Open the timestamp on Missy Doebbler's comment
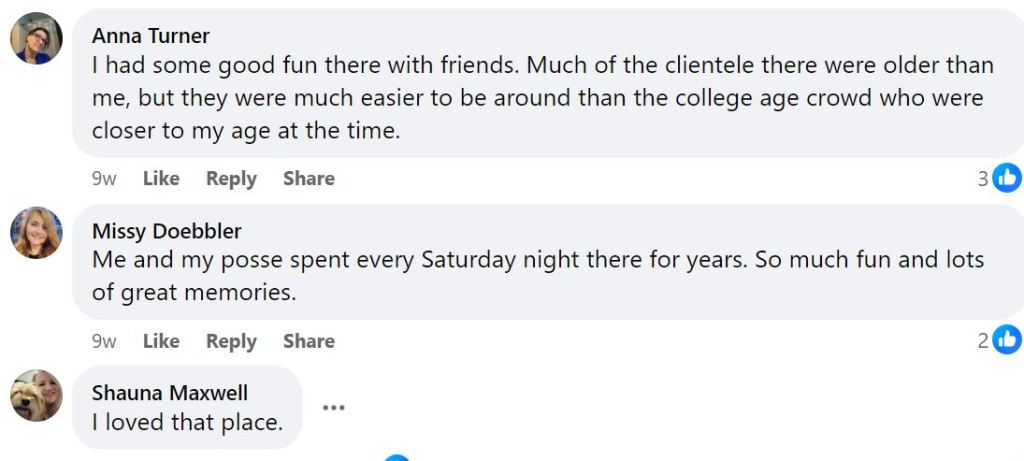This screenshot has width=1024, height=461. pyautogui.click(x=104, y=341)
